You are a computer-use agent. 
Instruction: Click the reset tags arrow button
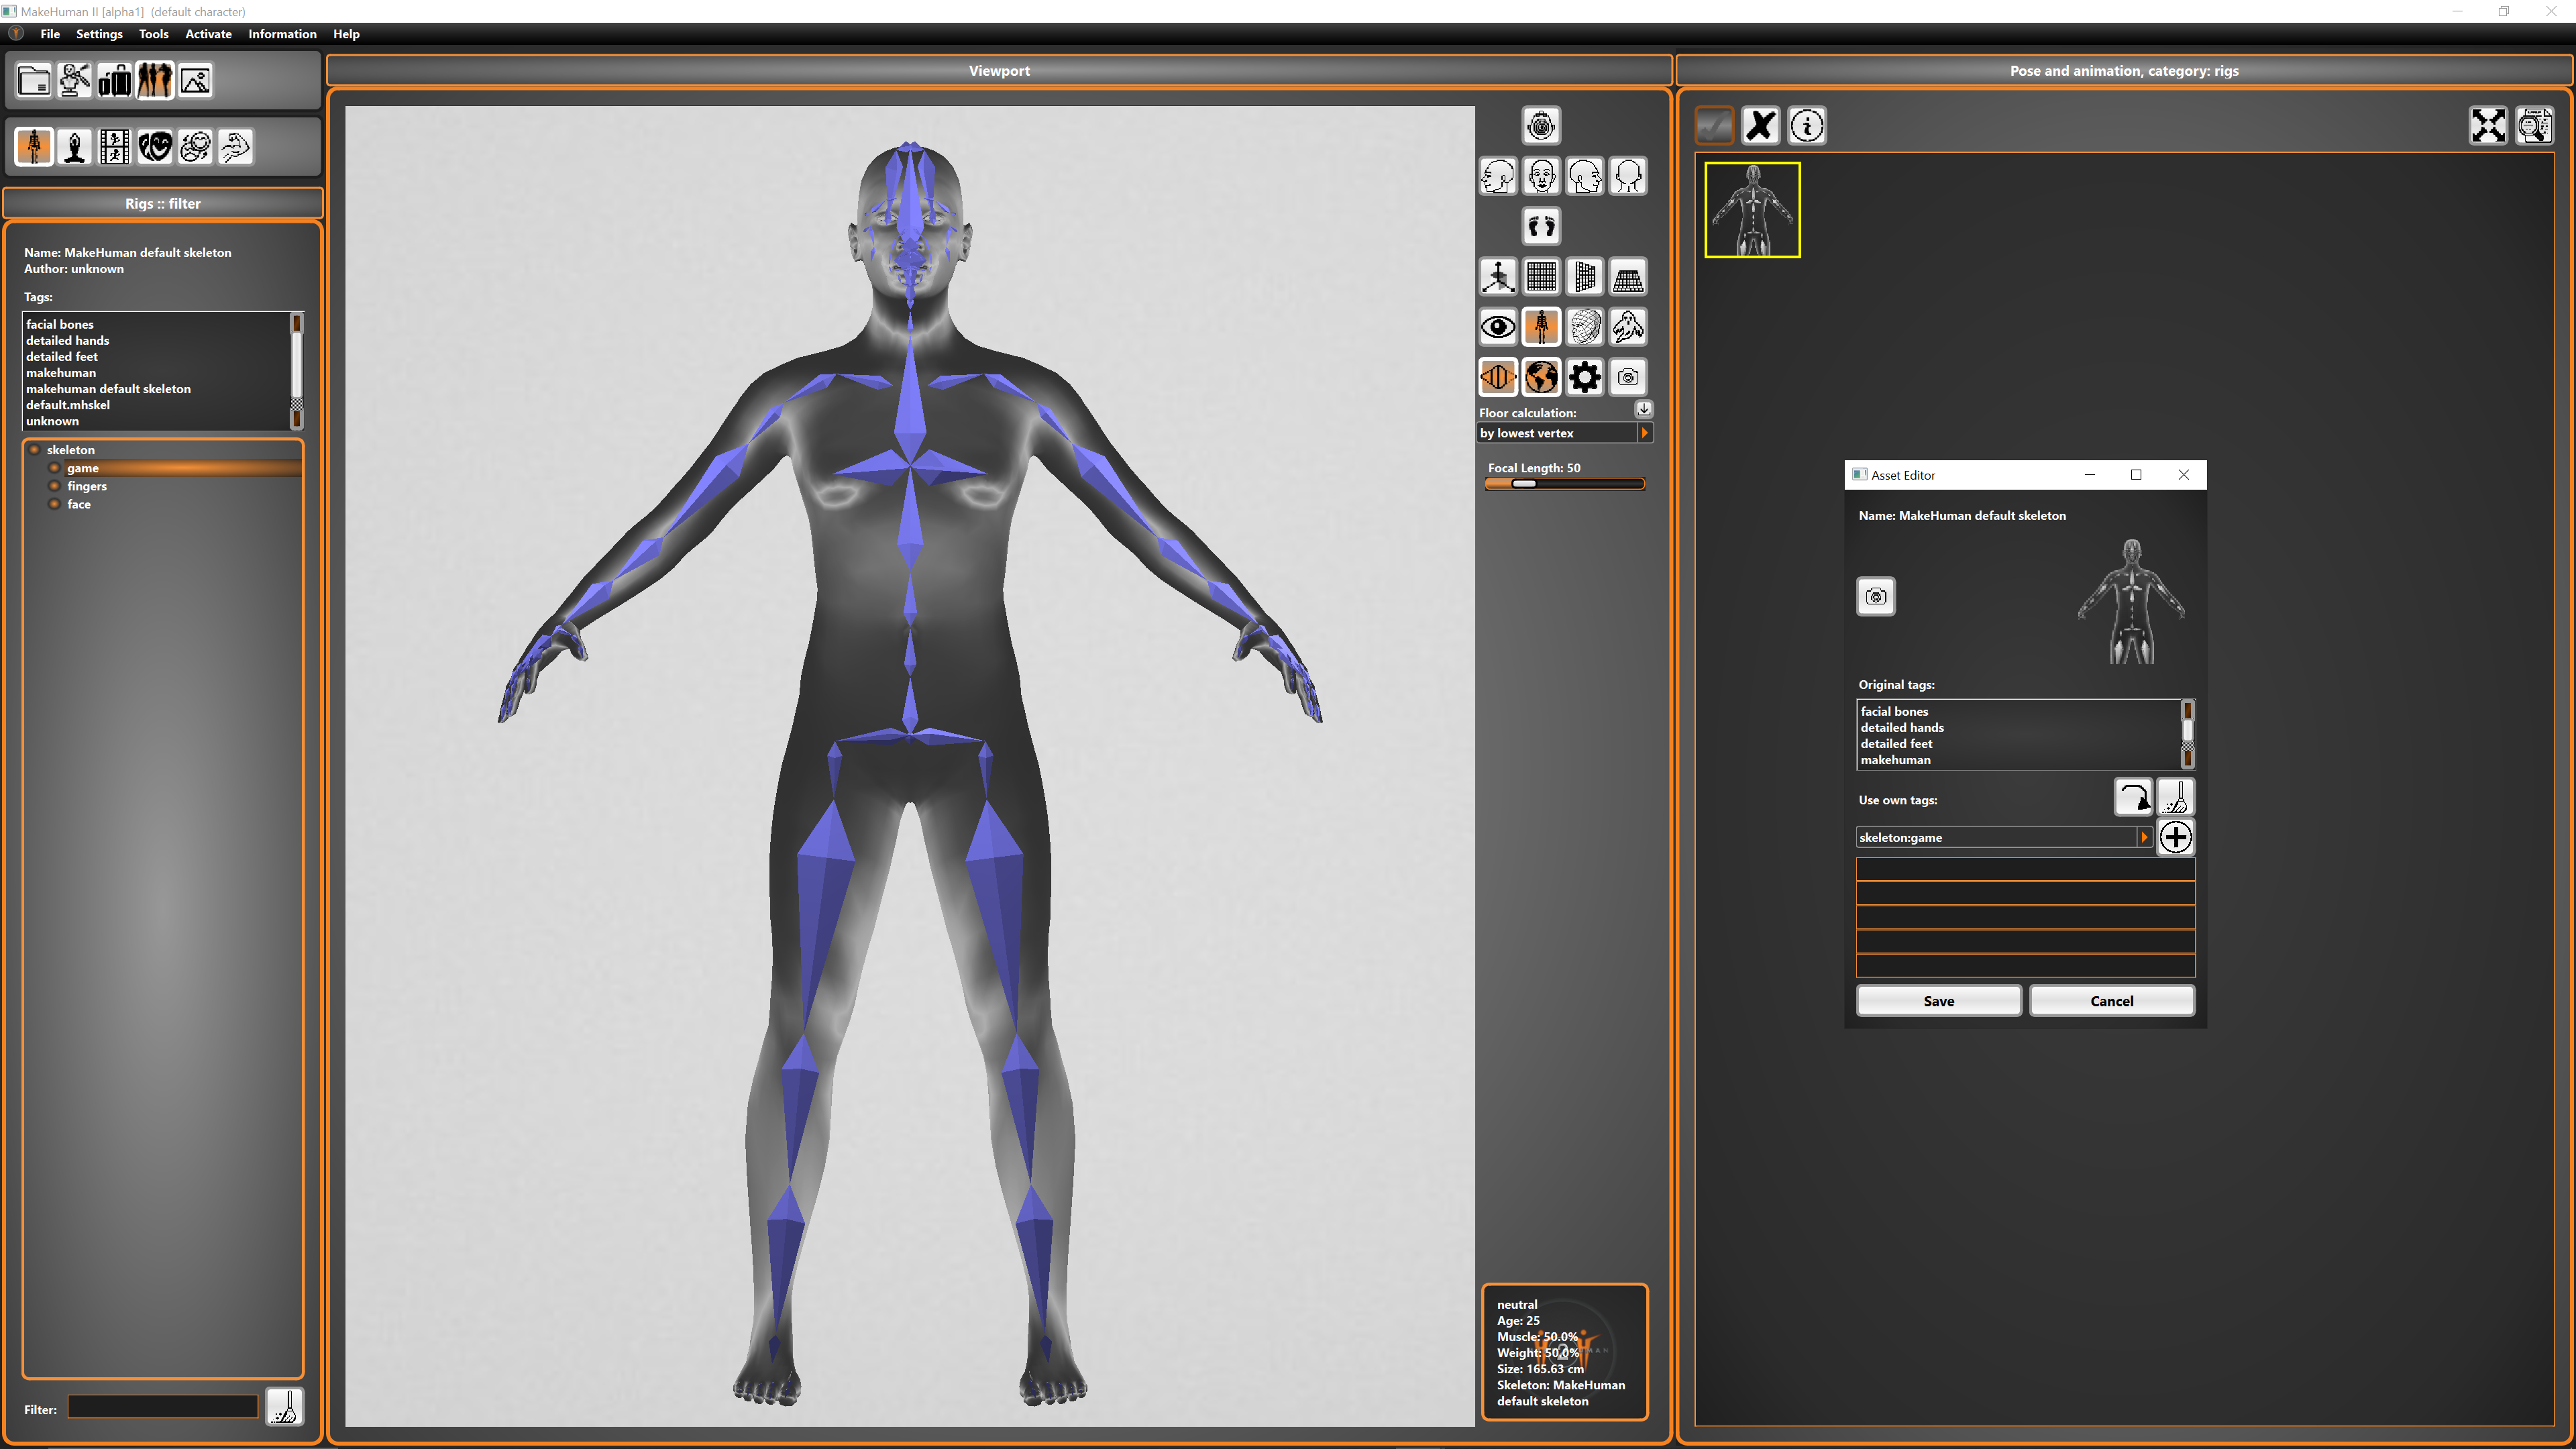2133,798
